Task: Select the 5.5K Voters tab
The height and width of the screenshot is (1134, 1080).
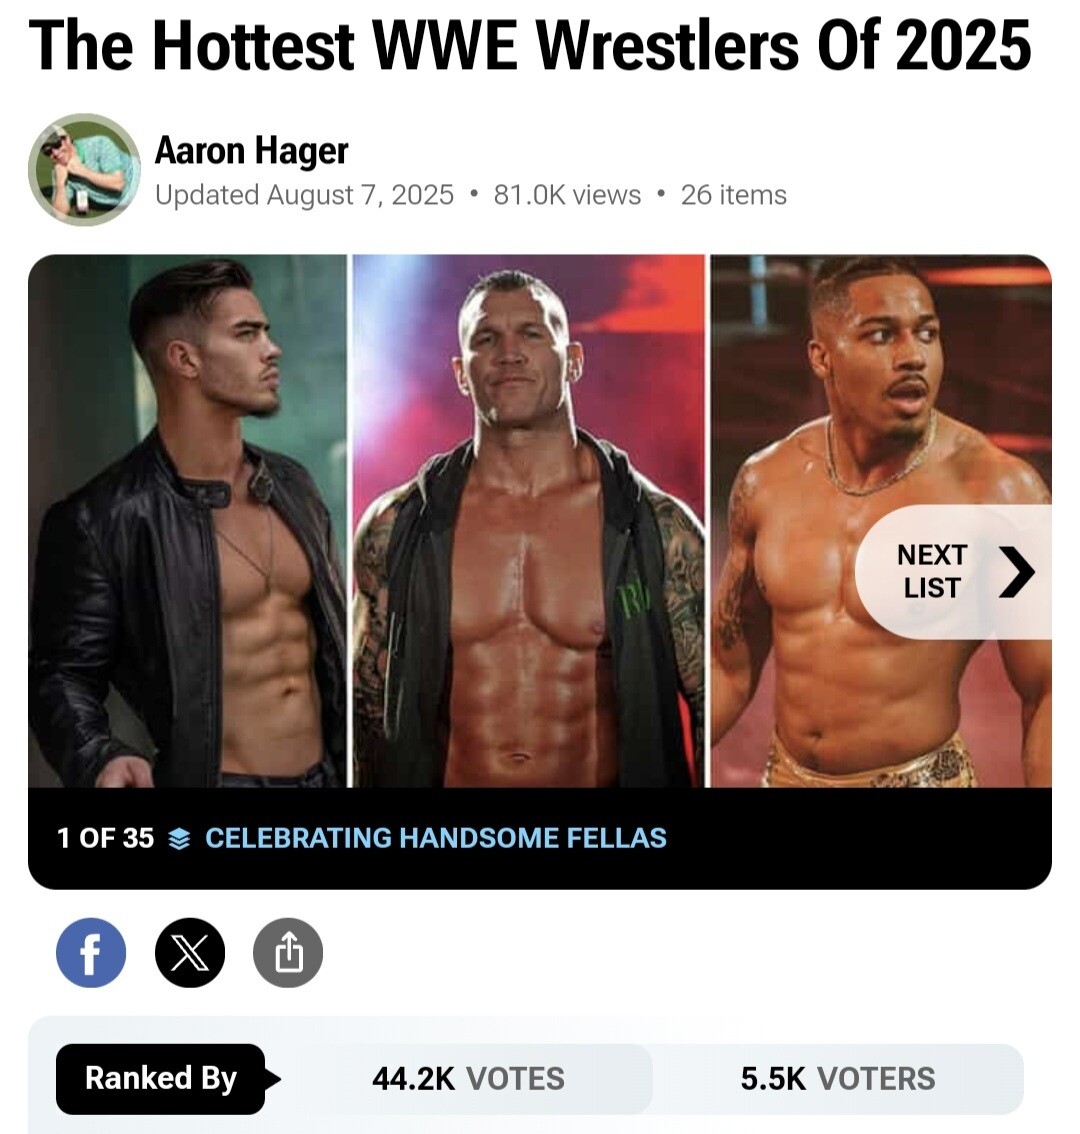Action: click(838, 1078)
